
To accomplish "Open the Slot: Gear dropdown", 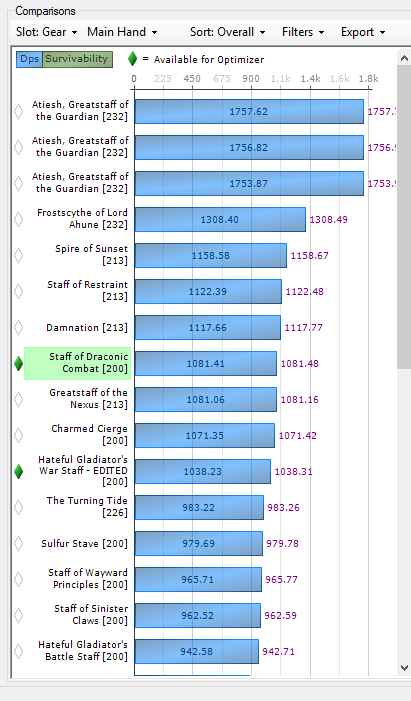I will point(47,32).
